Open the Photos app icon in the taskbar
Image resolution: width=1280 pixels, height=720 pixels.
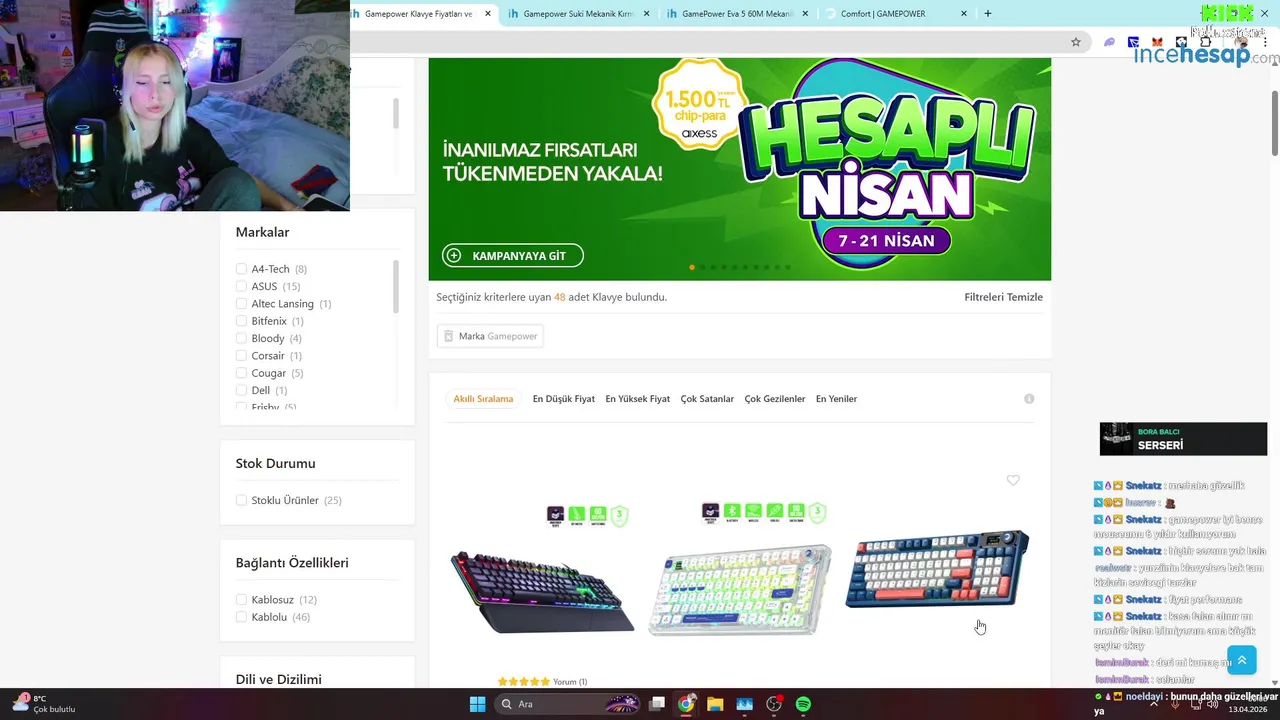(x=744, y=704)
